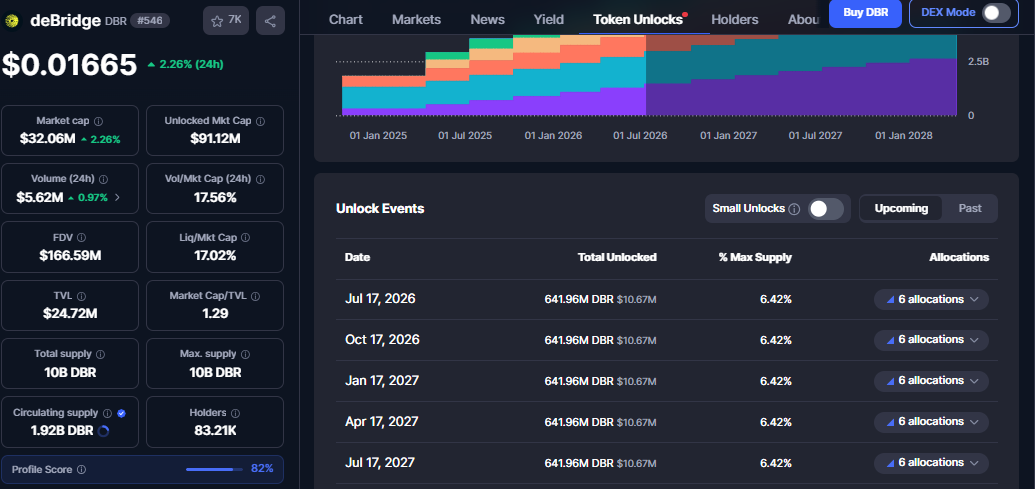Open volume details chevron arrow

(x=117, y=197)
